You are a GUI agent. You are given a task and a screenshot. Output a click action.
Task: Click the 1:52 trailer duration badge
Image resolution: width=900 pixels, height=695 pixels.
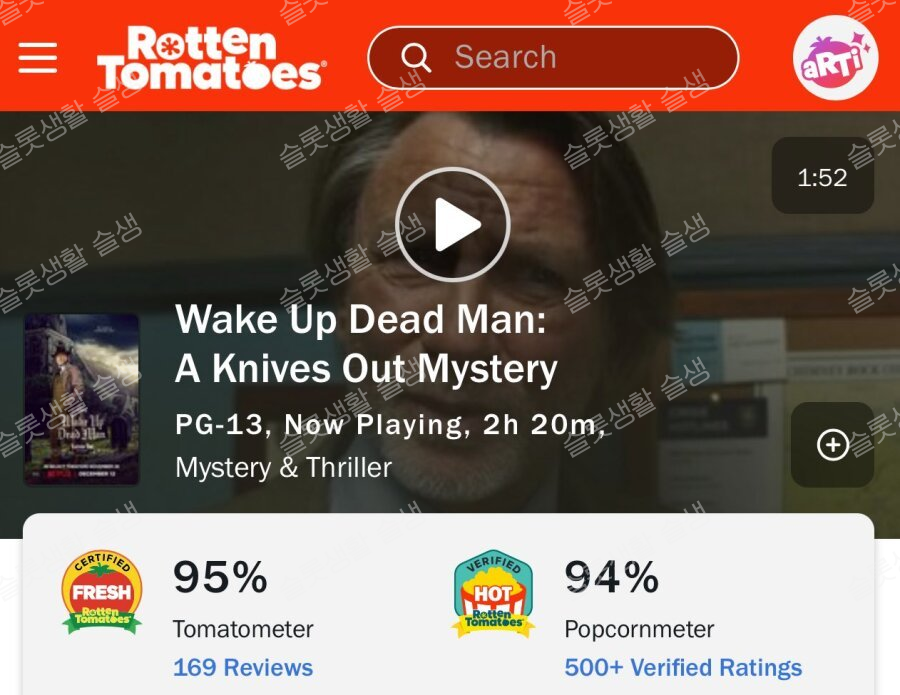(x=823, y=176)
